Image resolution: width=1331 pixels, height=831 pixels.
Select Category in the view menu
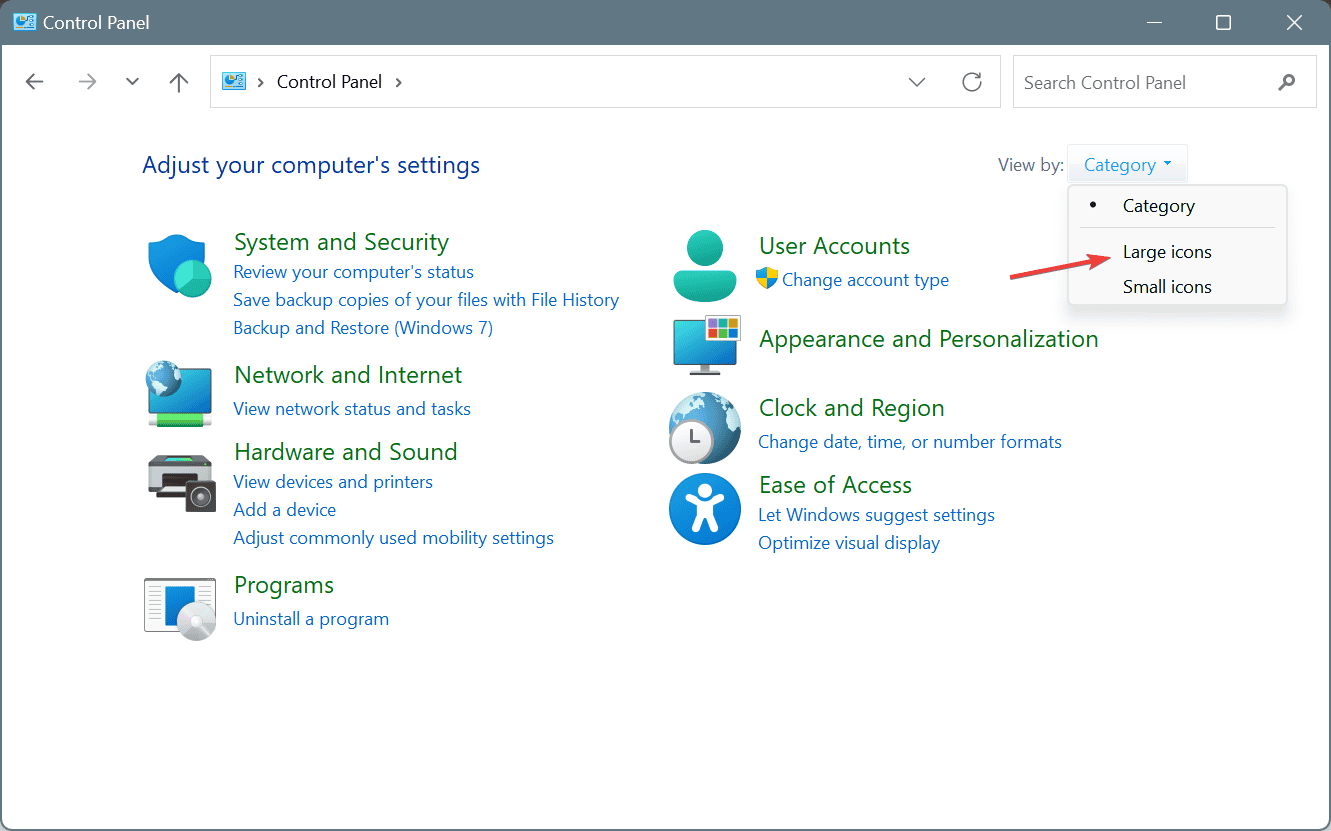pos(1177,206)
